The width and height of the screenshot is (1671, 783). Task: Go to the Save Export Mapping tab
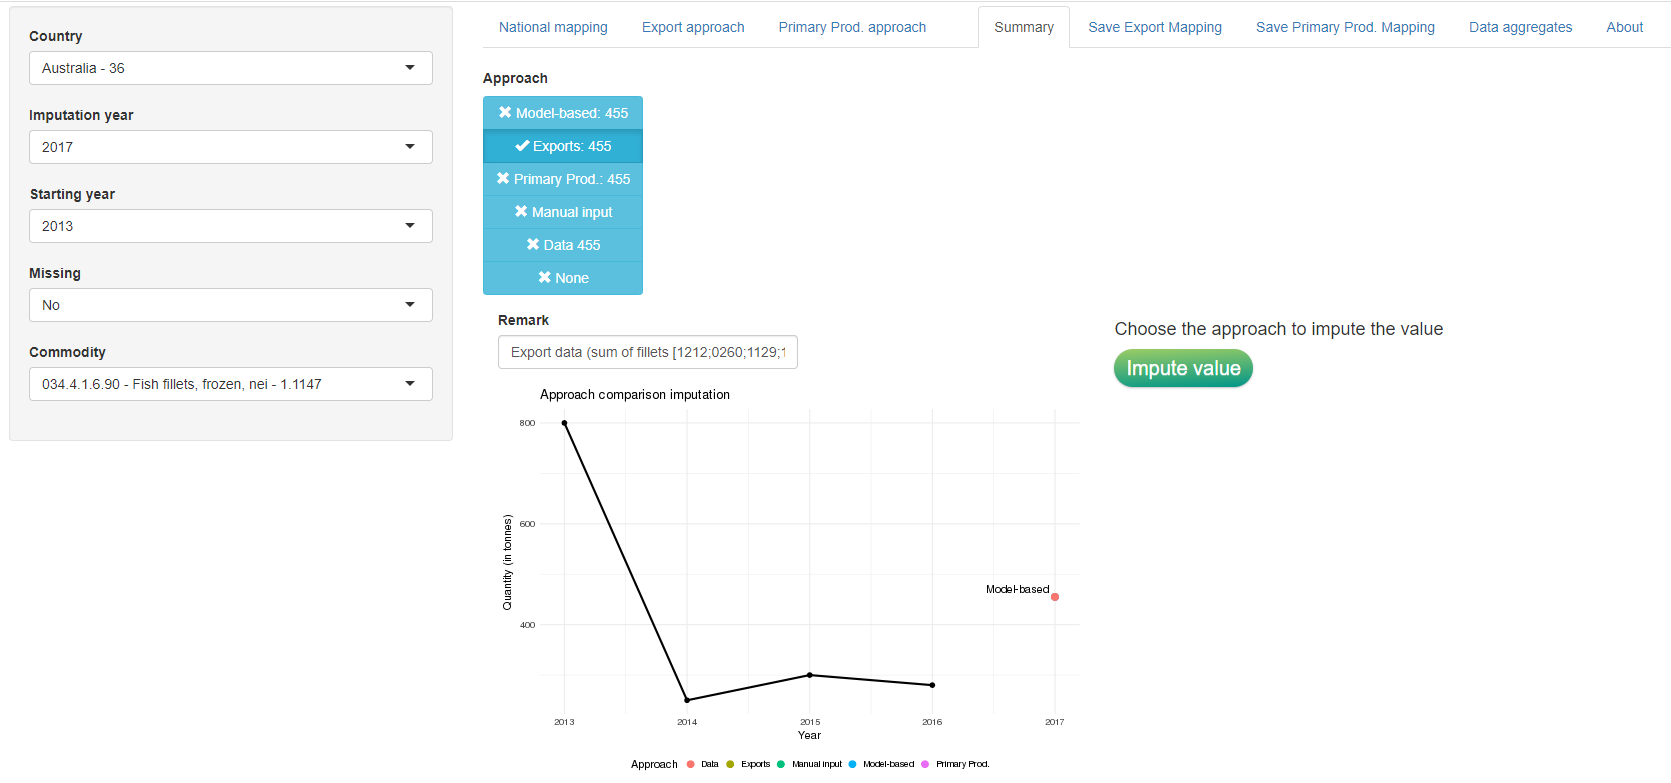coord(1155,27)
